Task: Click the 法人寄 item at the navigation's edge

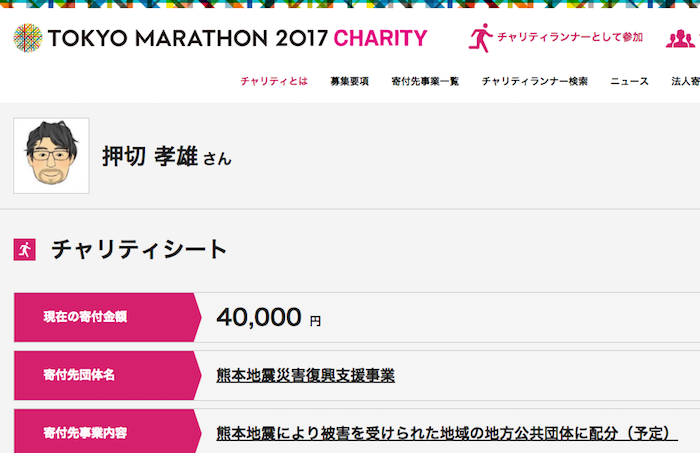Action: pyautogui.click(x=685, y=81)
